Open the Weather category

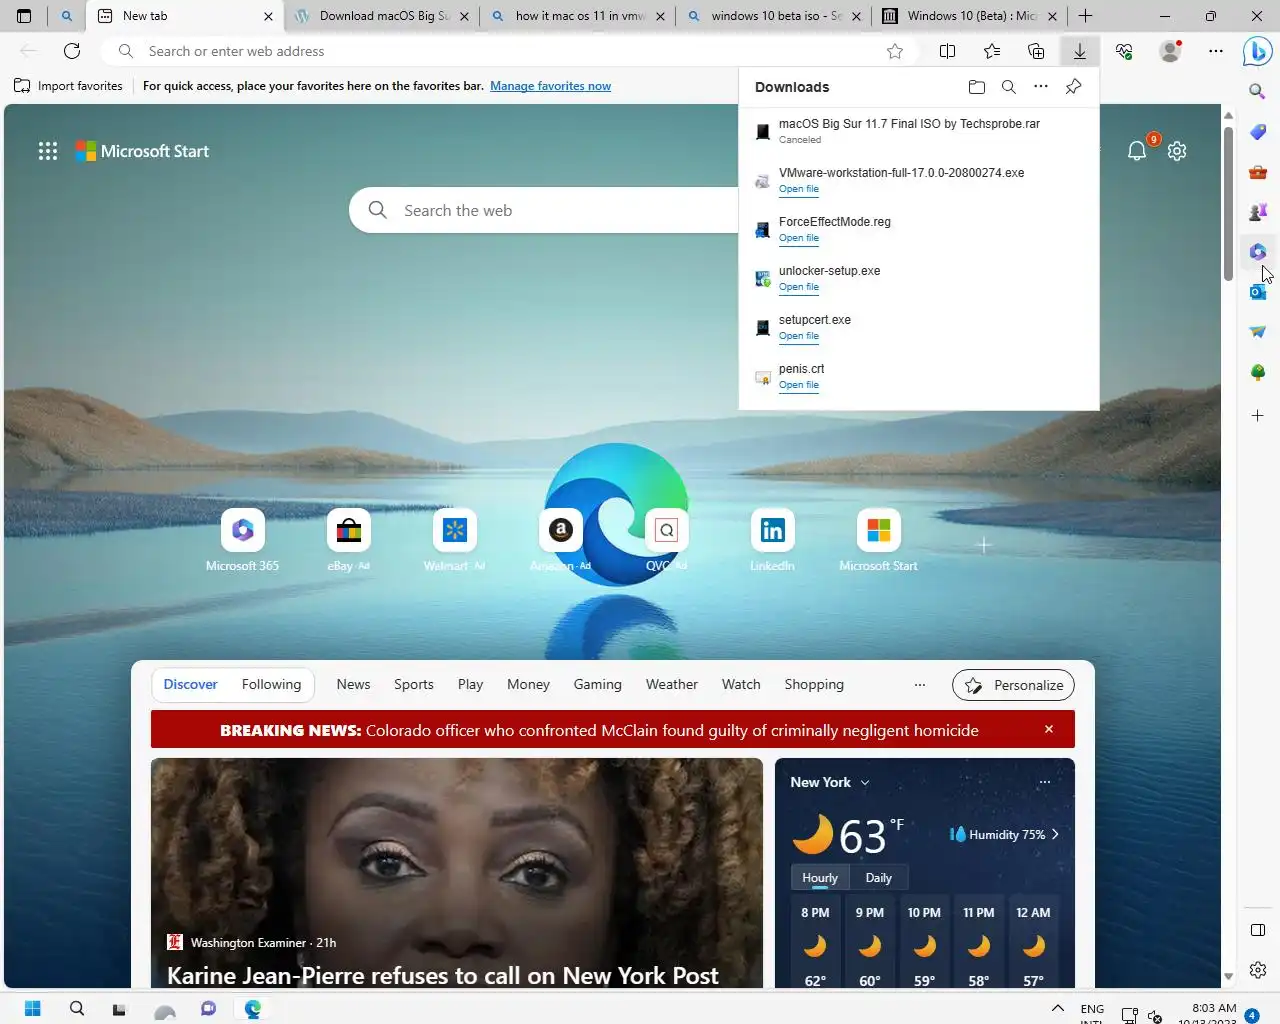(671, 685)
